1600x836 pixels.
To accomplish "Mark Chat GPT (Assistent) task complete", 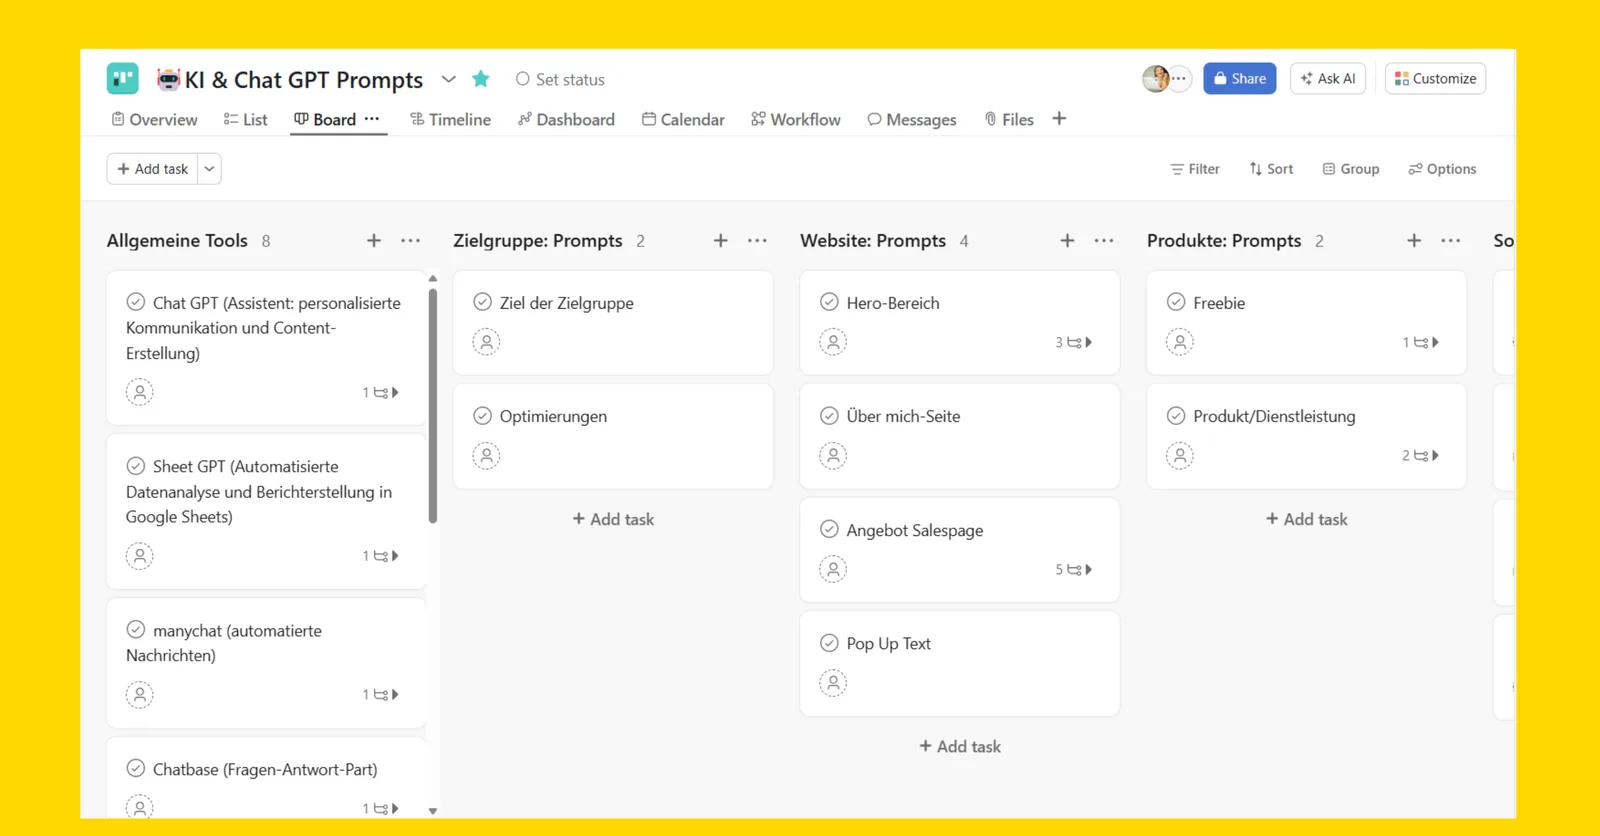I will pos(136,302).
